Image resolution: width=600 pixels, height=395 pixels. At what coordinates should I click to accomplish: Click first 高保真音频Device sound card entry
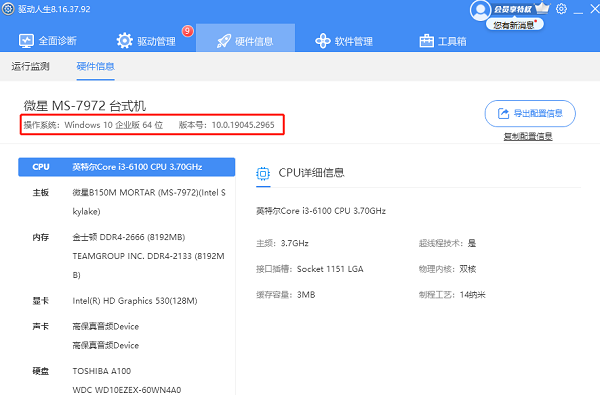point(106,326)
